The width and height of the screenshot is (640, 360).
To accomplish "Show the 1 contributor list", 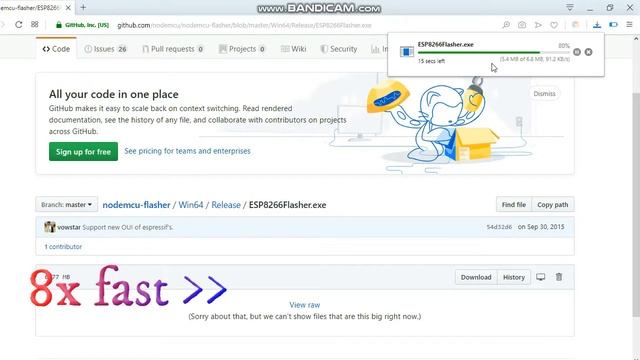I will click(x=63, y=247).
